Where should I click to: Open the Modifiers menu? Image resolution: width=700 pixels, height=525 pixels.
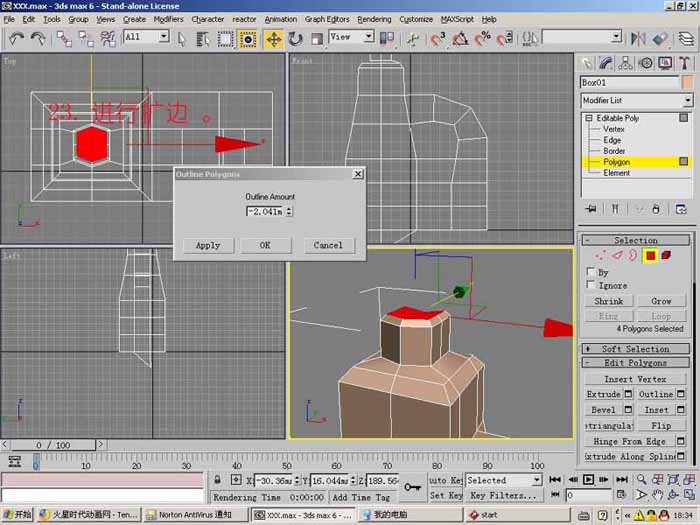168,19
